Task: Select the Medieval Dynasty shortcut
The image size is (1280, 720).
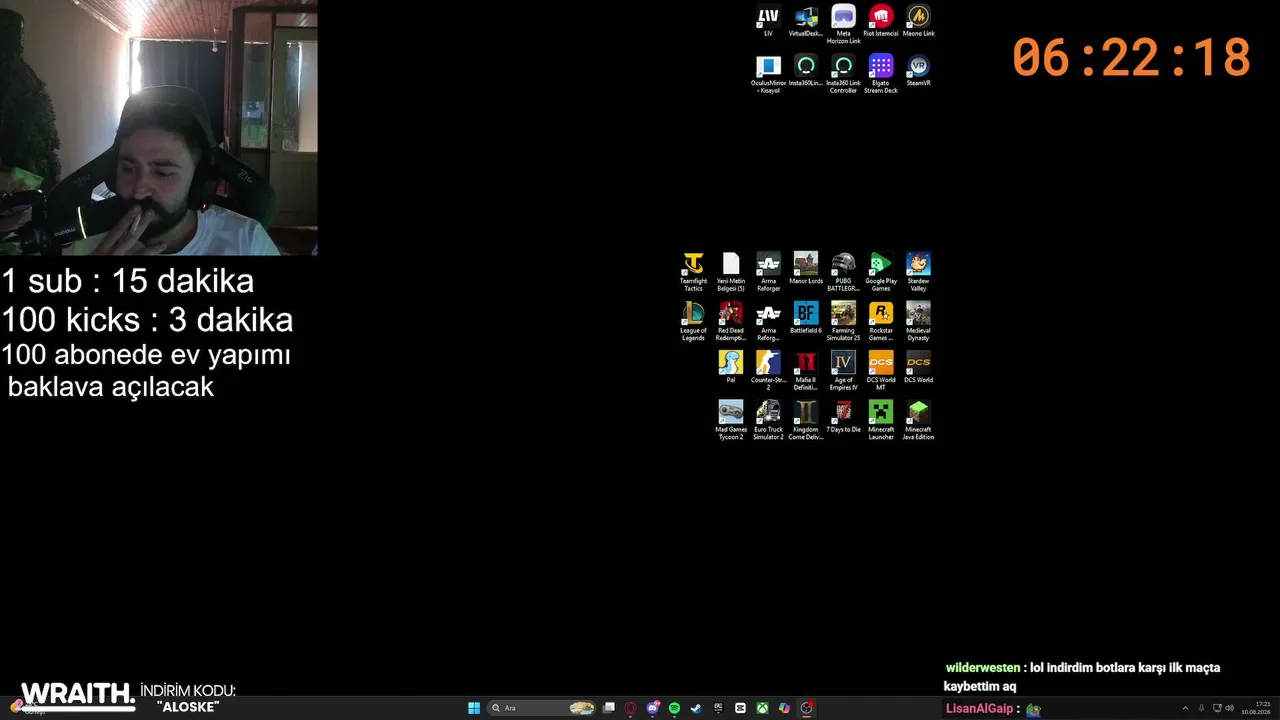Action: tap(918, 322)
